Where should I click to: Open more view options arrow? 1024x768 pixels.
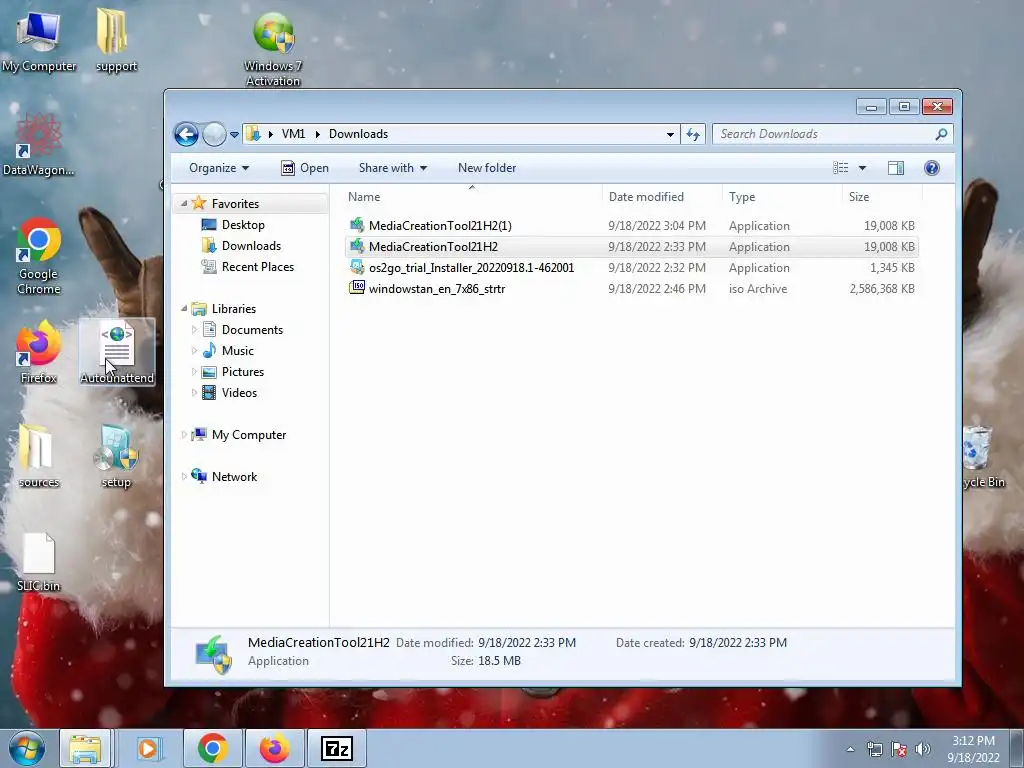coord(862,168)
